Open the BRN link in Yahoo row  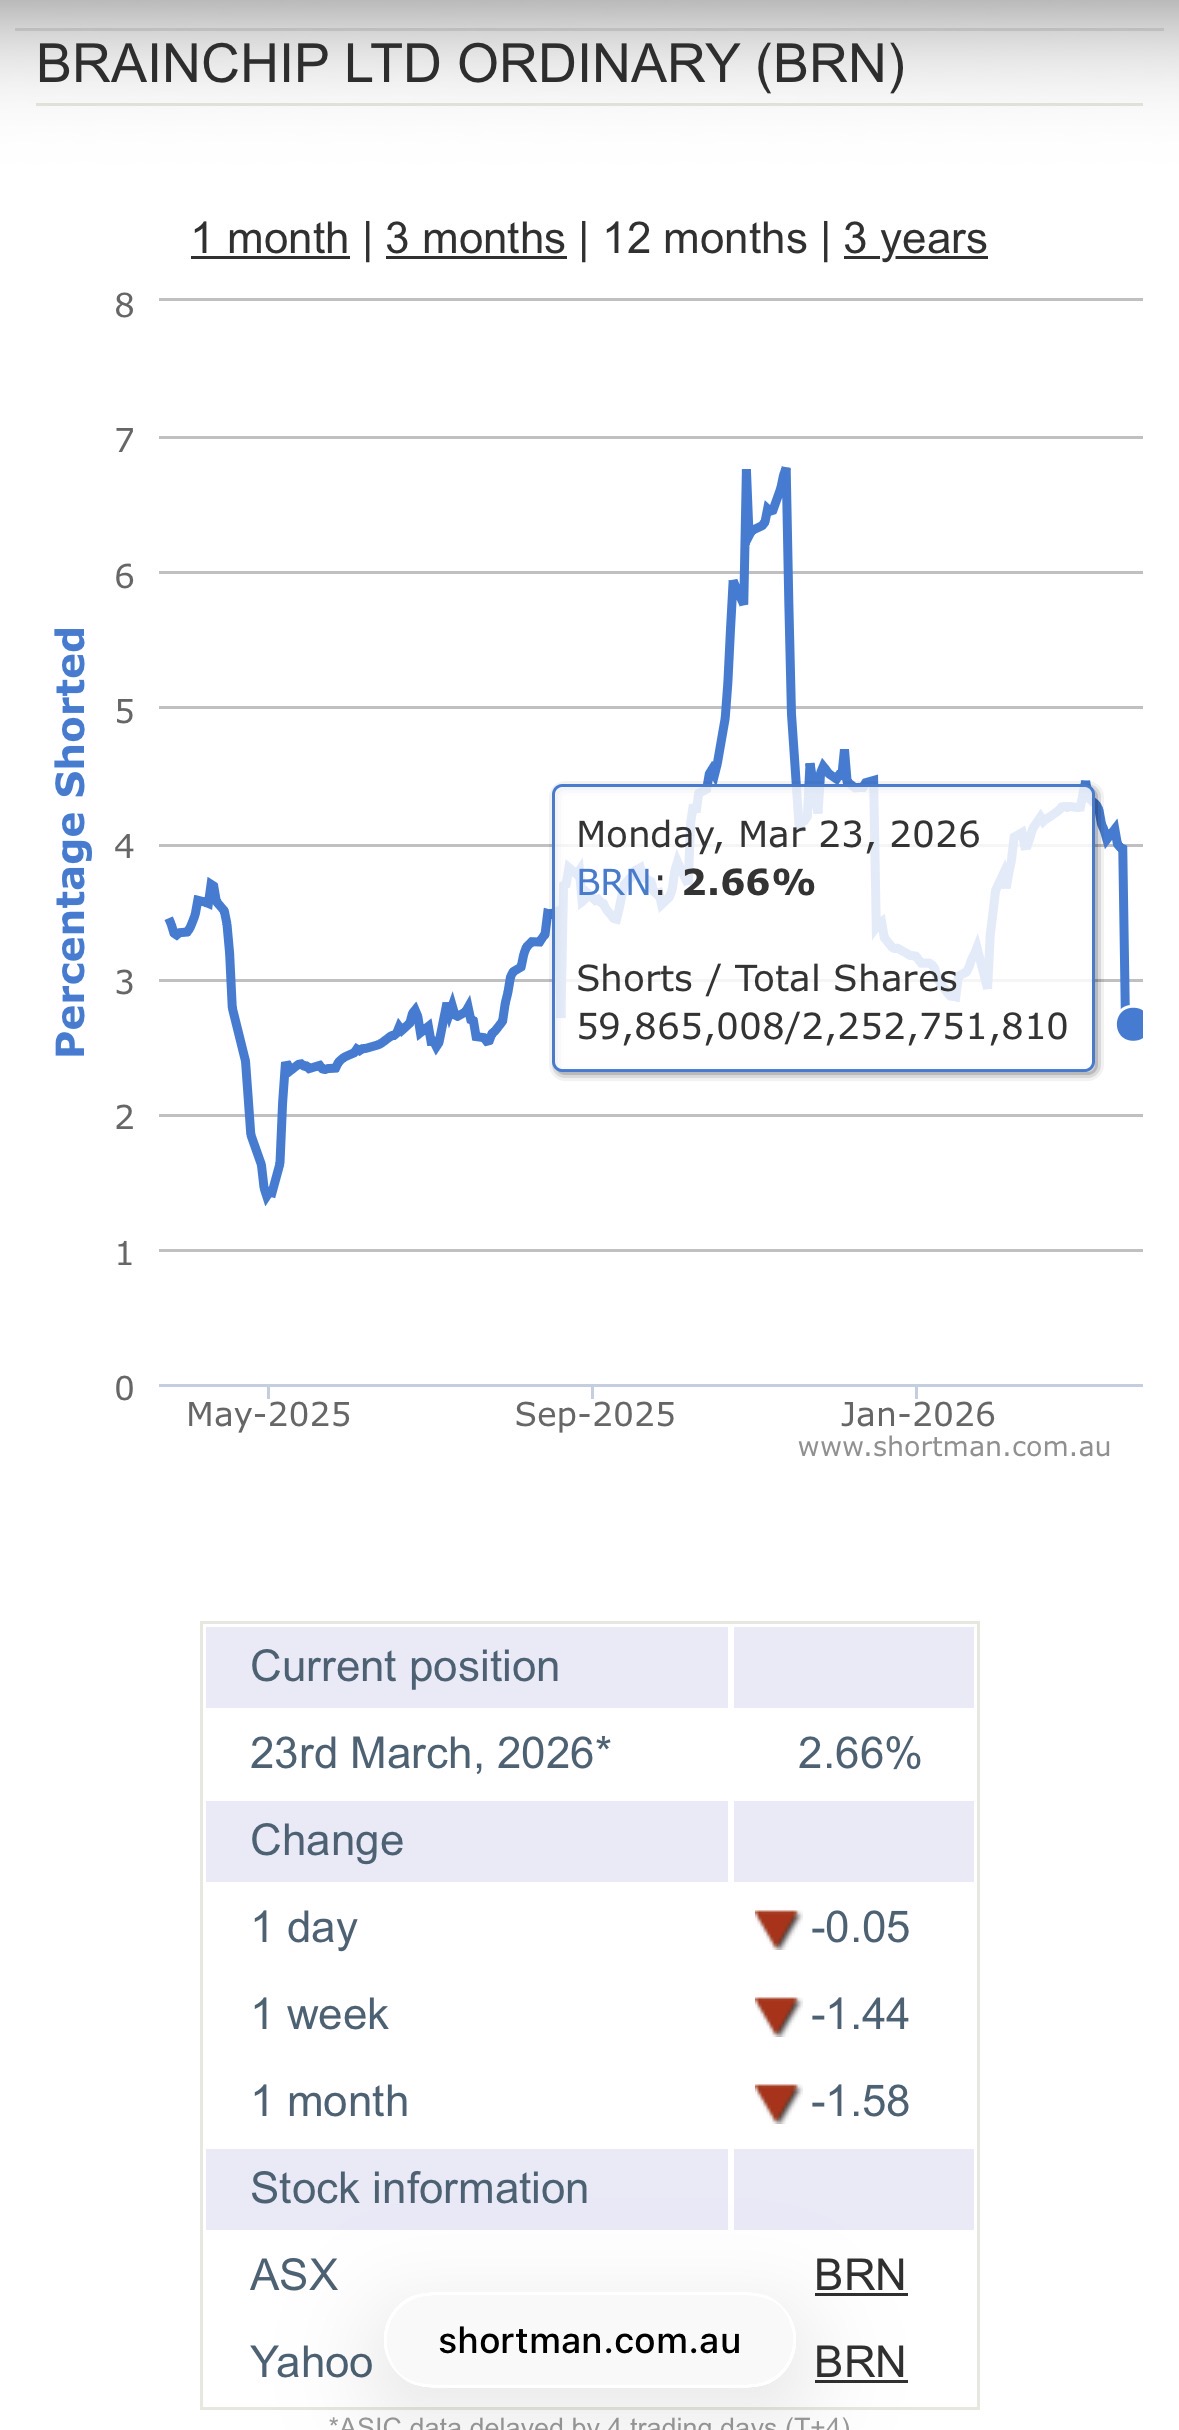pos(860,2362)
